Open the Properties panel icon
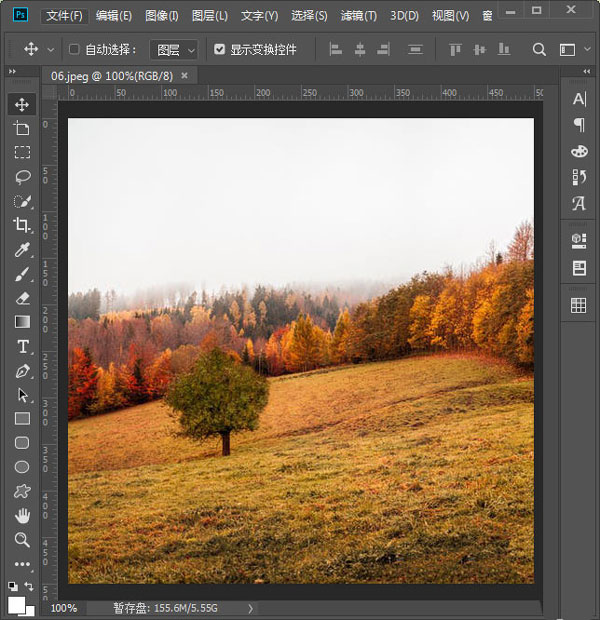The height and width of the screenshot is (620, 600). click(x=579, y=268)
